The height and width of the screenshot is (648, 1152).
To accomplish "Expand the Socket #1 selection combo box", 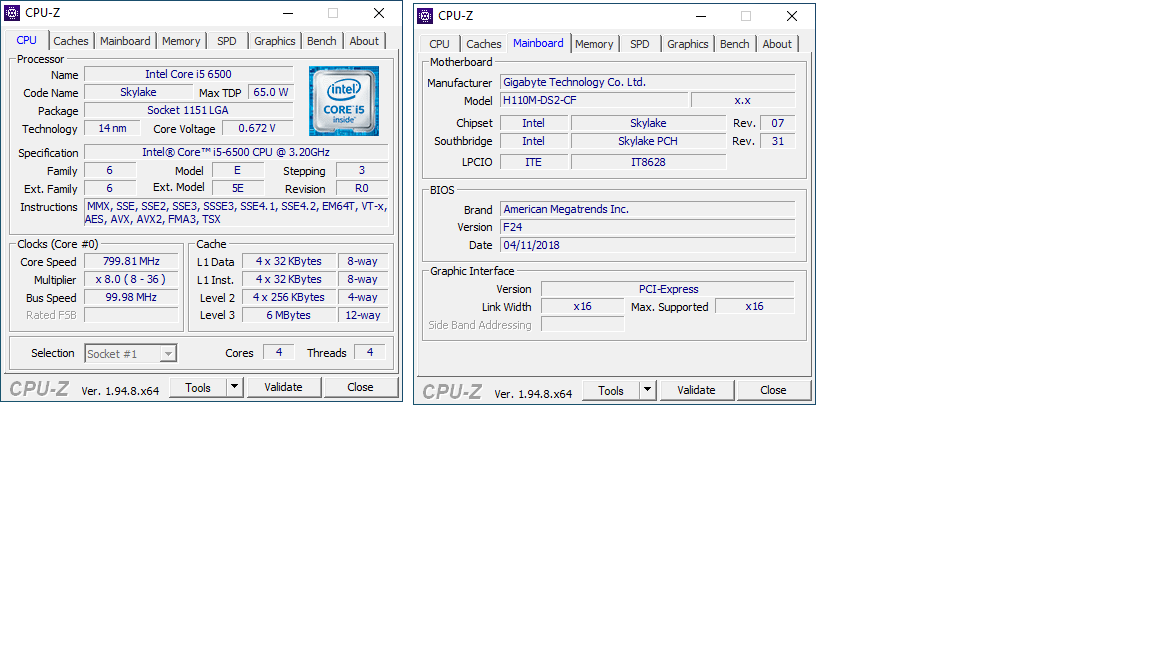I will 168,353.
